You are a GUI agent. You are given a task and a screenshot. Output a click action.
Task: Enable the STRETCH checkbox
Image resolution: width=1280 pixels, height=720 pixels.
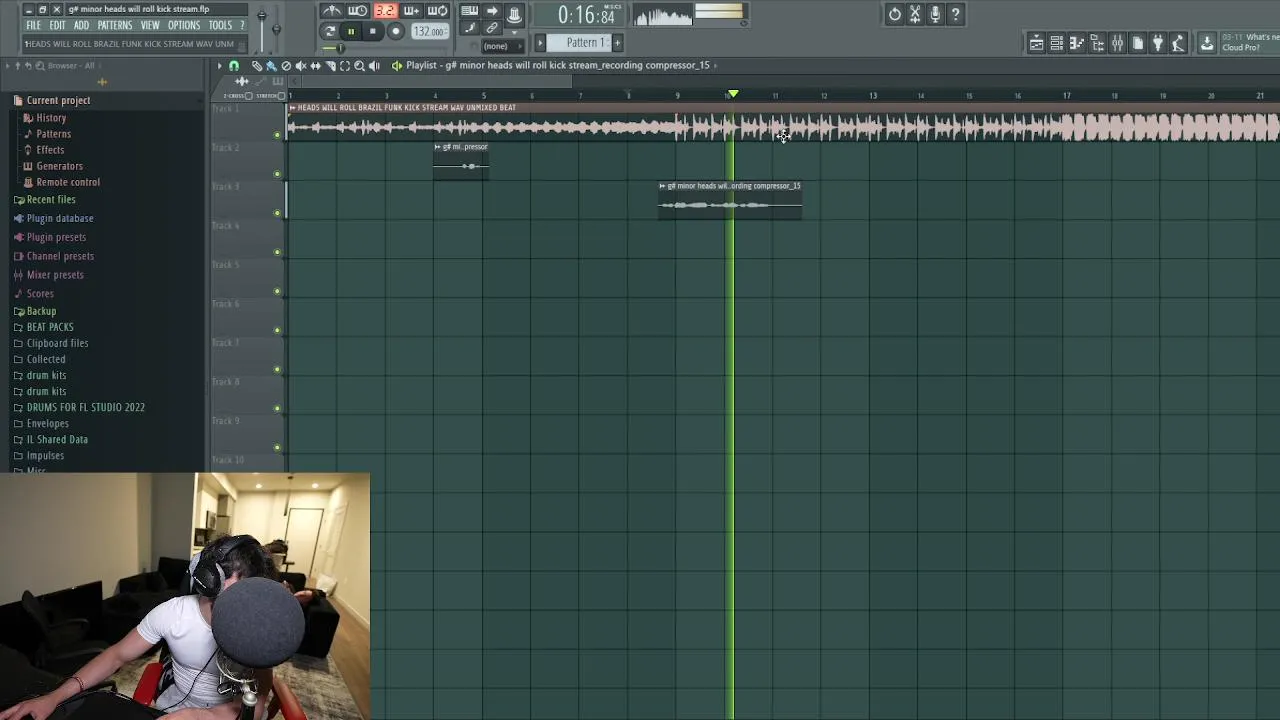click(x=282, y=96)
